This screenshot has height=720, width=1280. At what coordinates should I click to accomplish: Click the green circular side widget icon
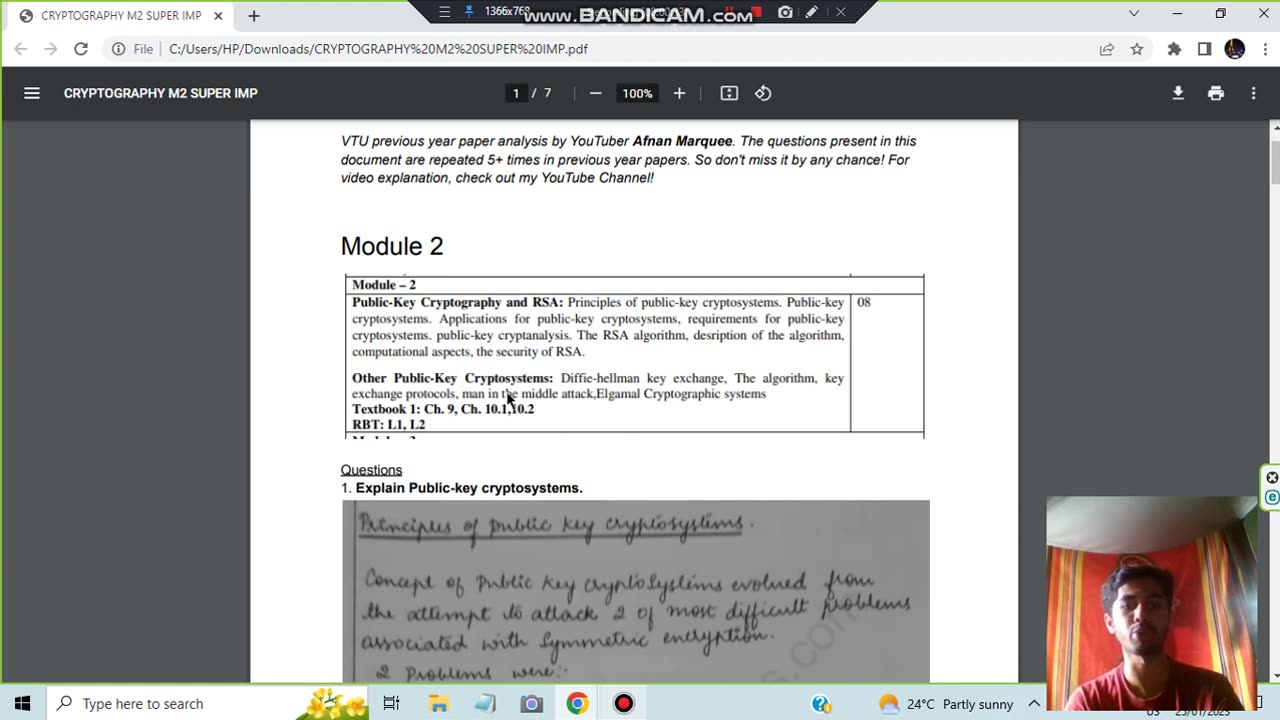1272,497
